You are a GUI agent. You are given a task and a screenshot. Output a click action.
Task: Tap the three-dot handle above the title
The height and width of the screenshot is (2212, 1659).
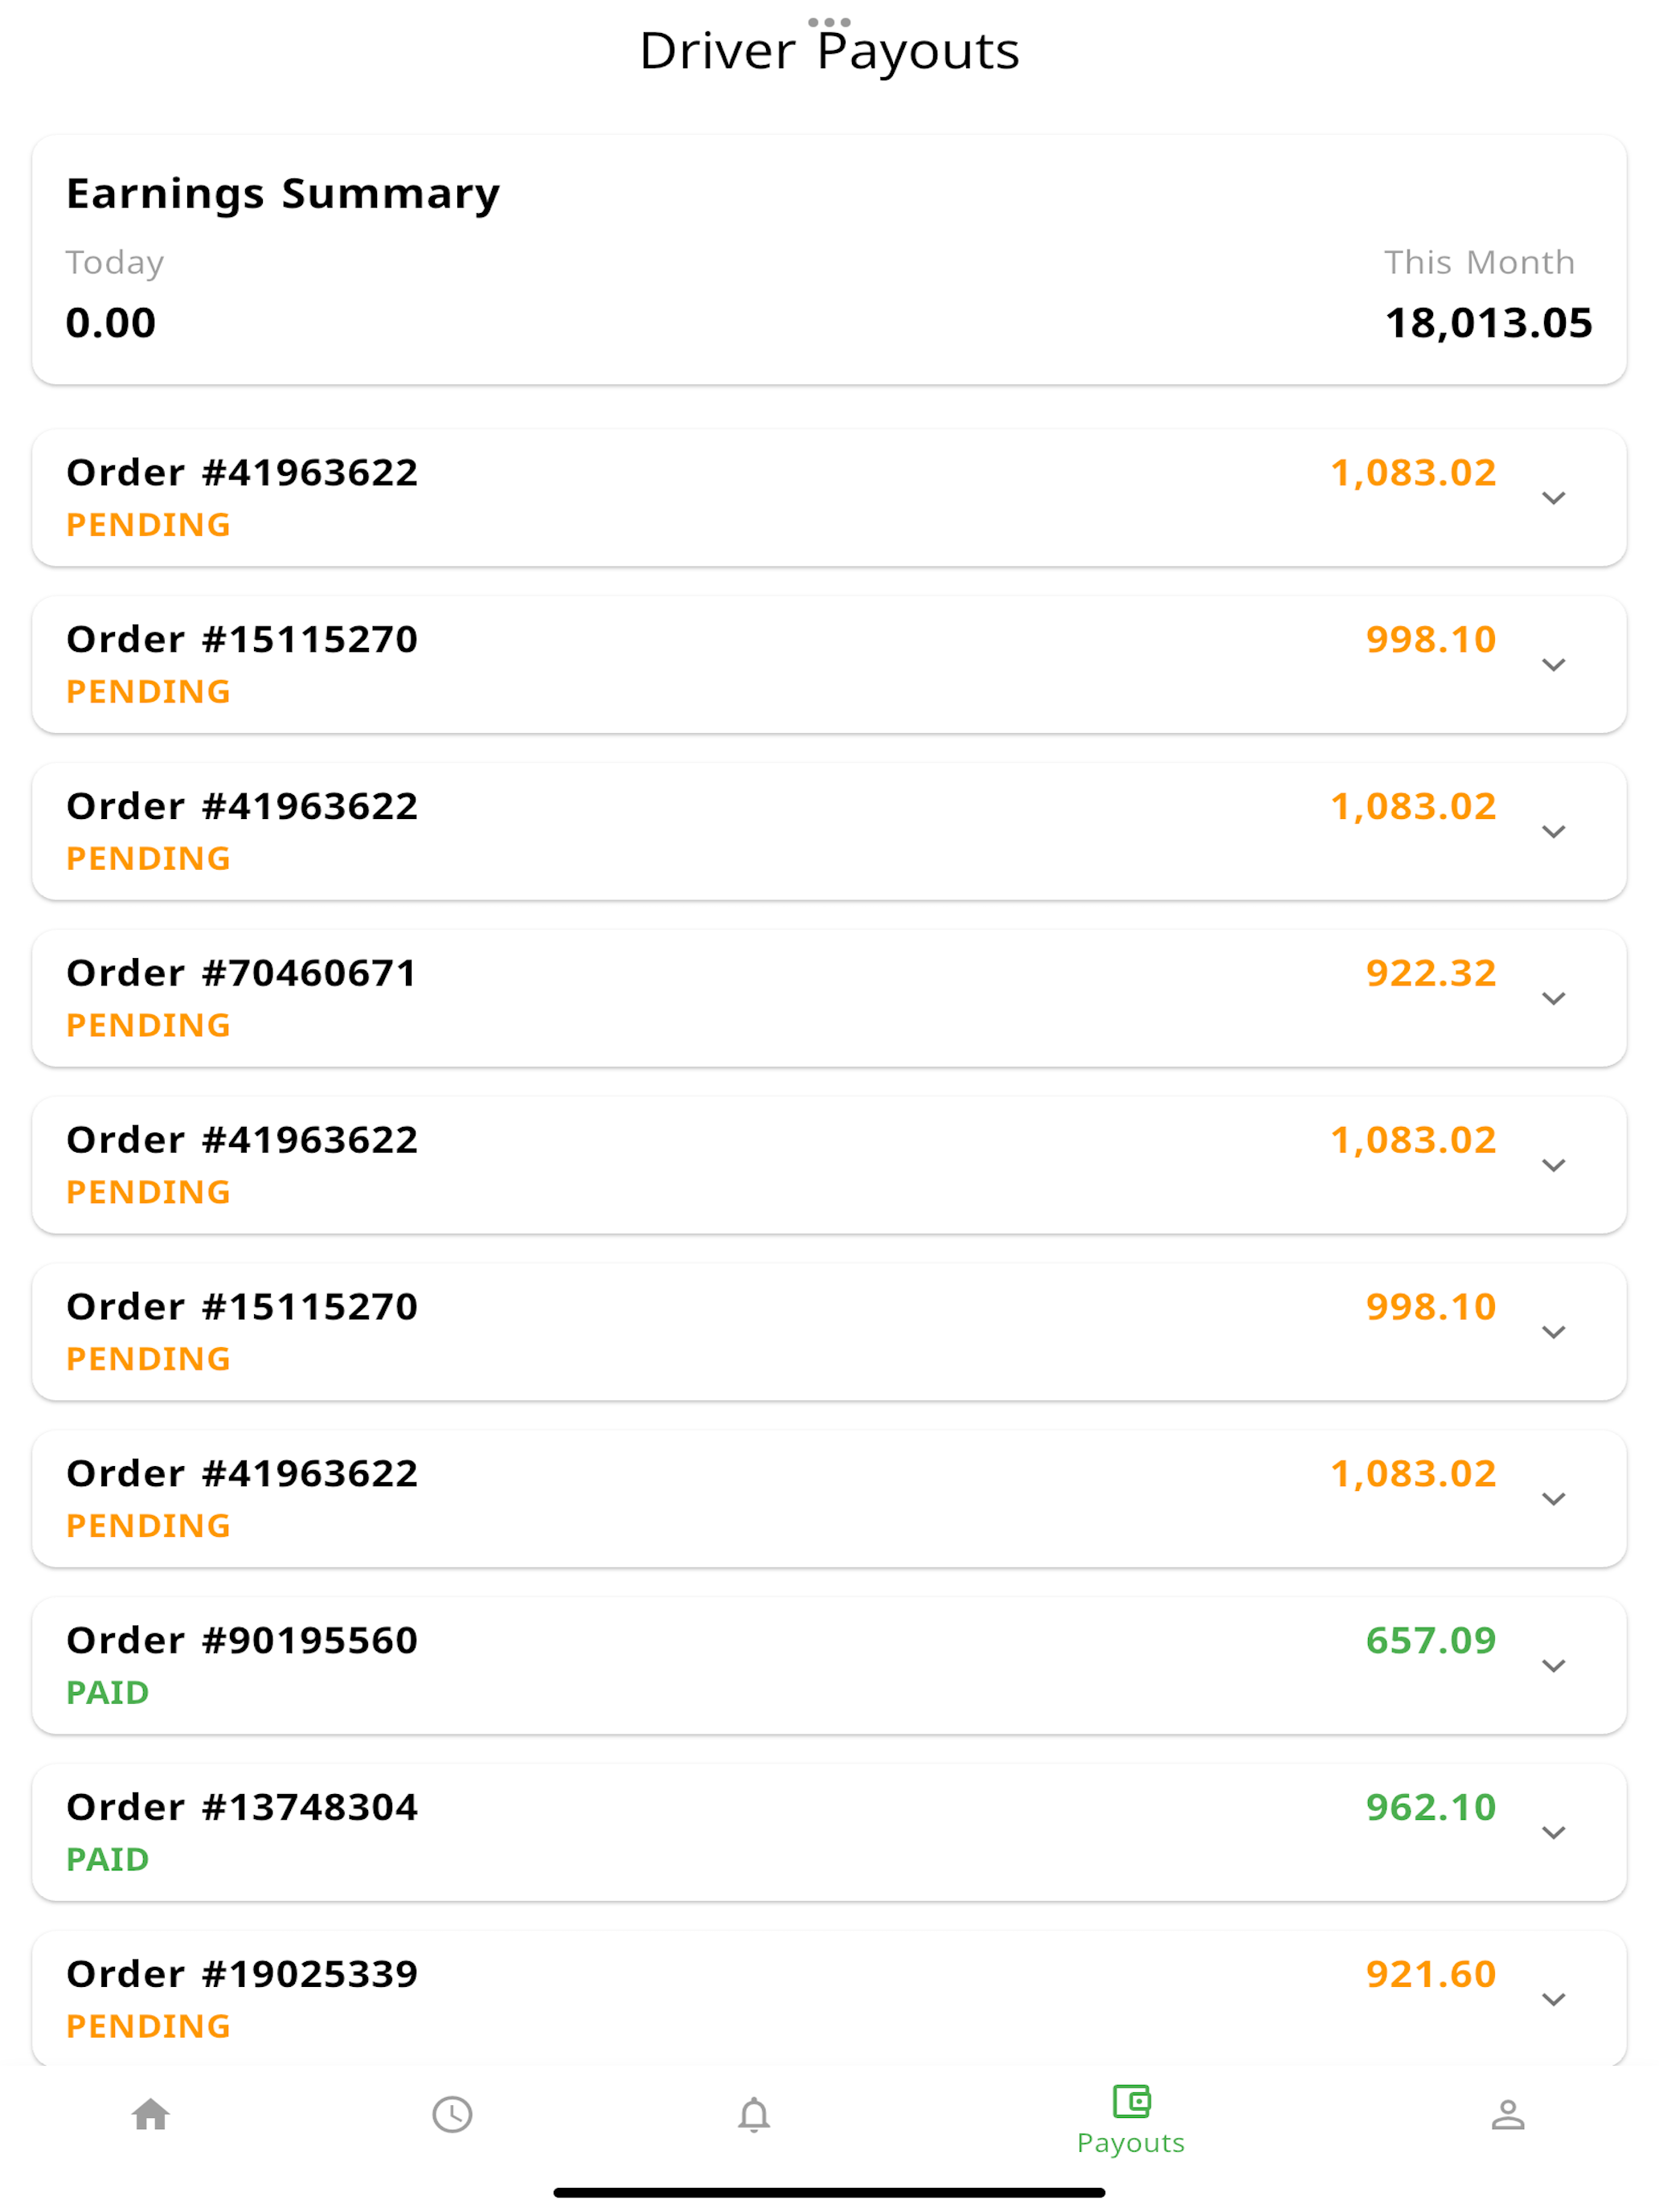(x=829, y=22)
